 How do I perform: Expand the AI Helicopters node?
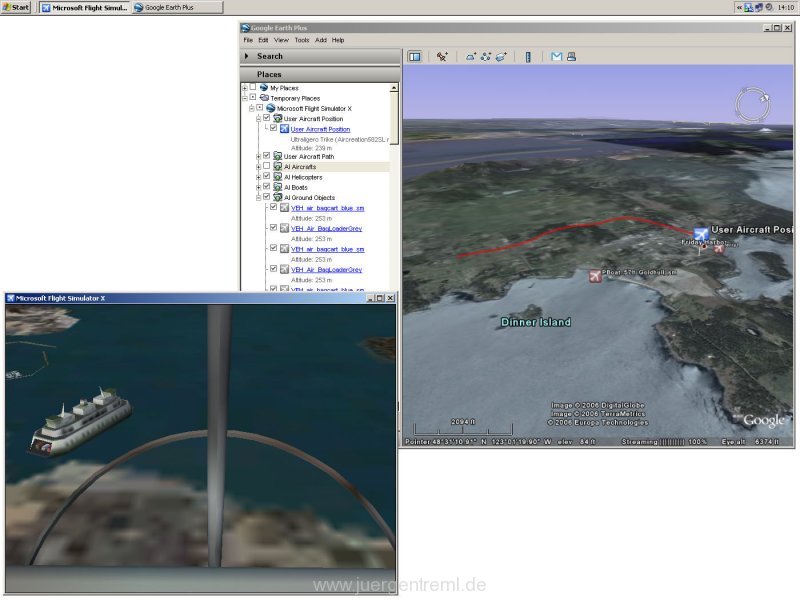[258, 177]
